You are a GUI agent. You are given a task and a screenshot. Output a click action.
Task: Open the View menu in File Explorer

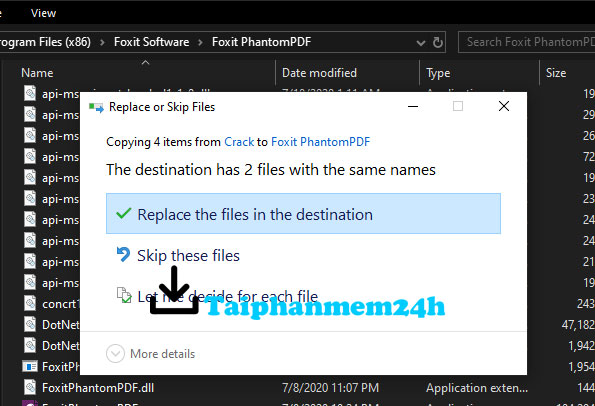point(43,13)
